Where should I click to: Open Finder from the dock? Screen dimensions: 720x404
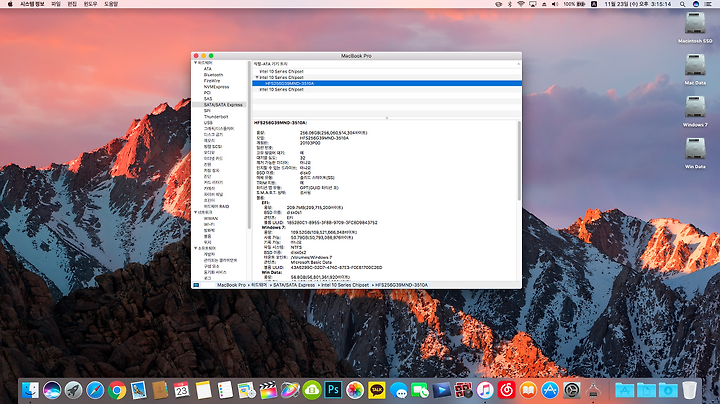(x=30, y=390)
